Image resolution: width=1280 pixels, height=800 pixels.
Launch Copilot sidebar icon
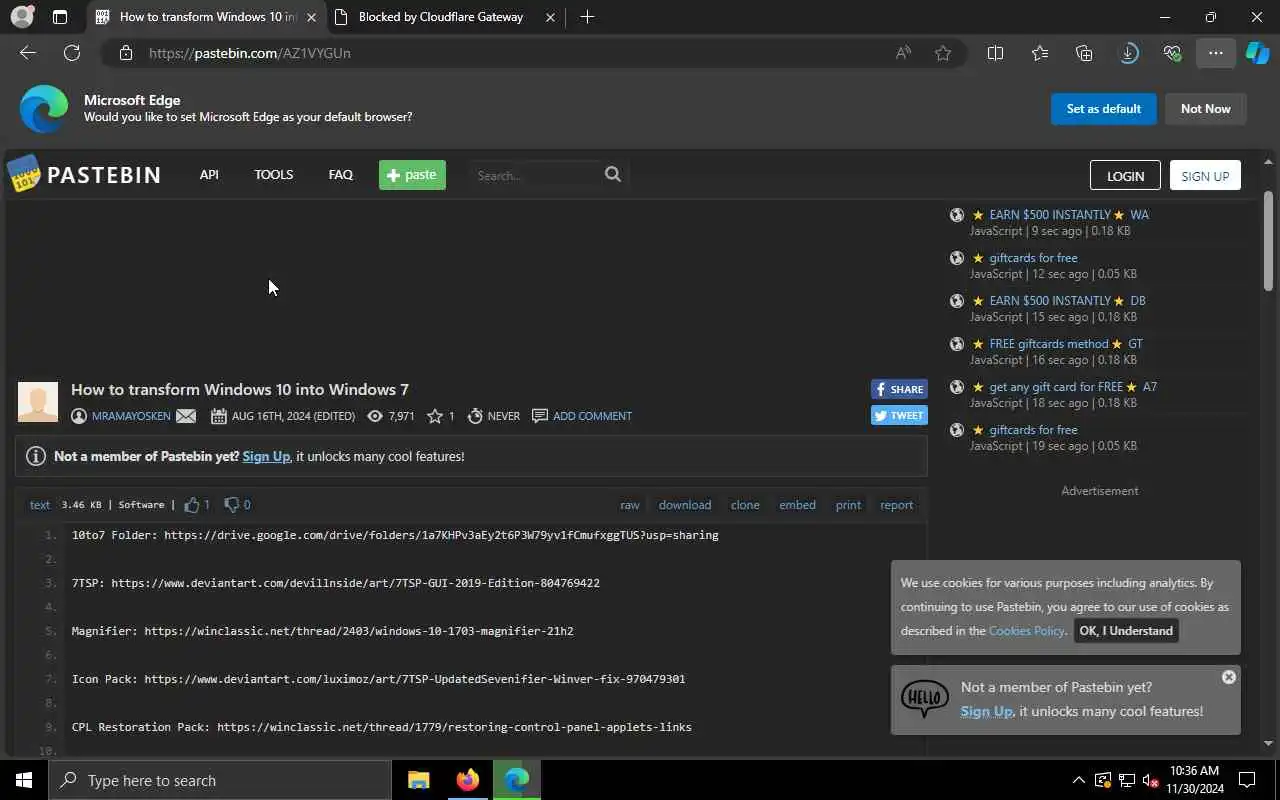point(1258,53)
